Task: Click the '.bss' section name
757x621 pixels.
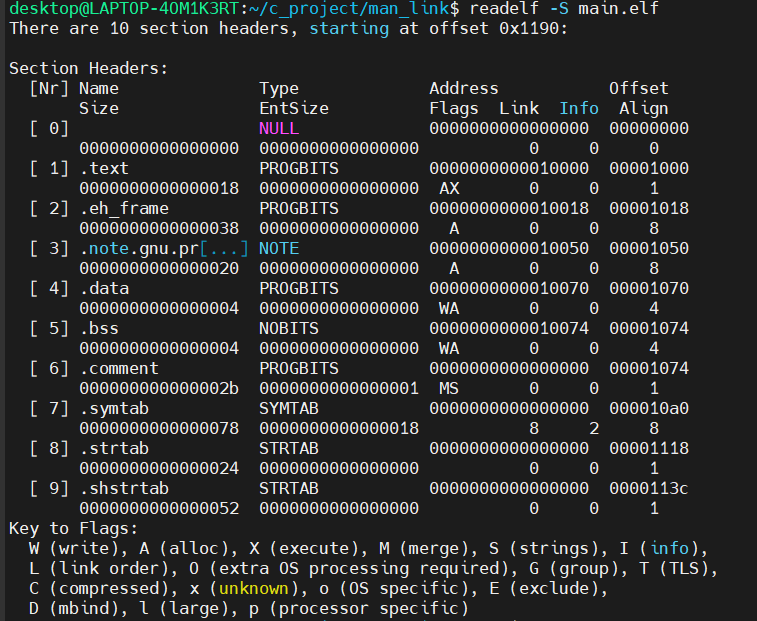Action: click(x=99, y=329)
